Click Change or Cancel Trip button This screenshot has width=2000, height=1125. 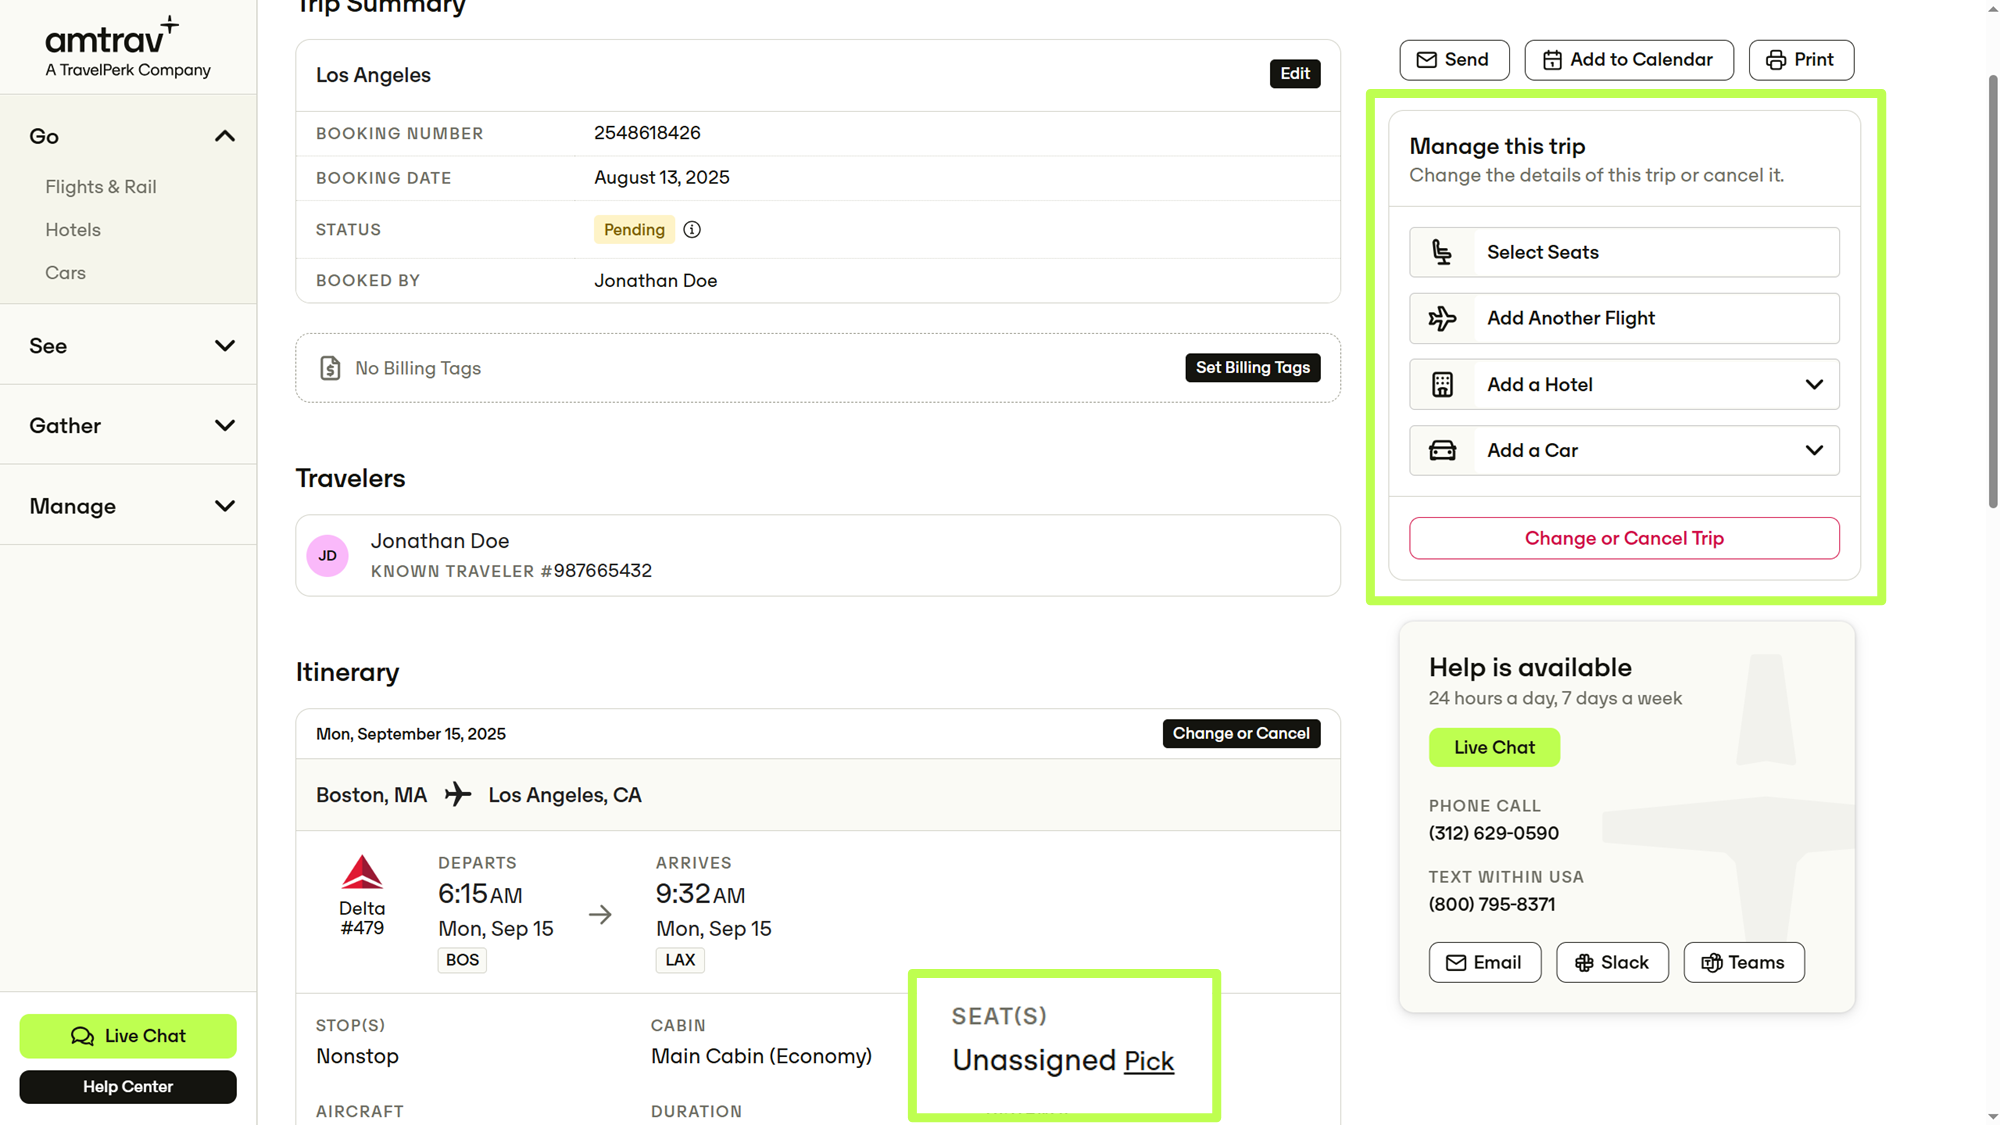pos(1624,538)
